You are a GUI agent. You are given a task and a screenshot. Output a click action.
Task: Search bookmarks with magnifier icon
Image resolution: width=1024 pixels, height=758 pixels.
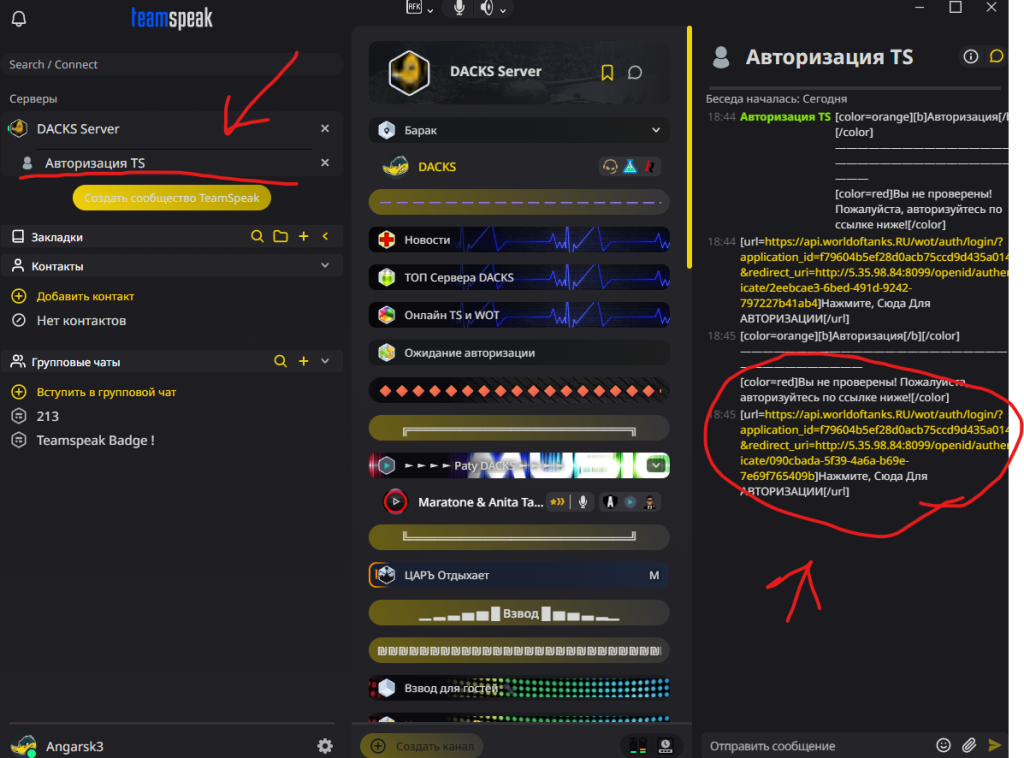257,236
